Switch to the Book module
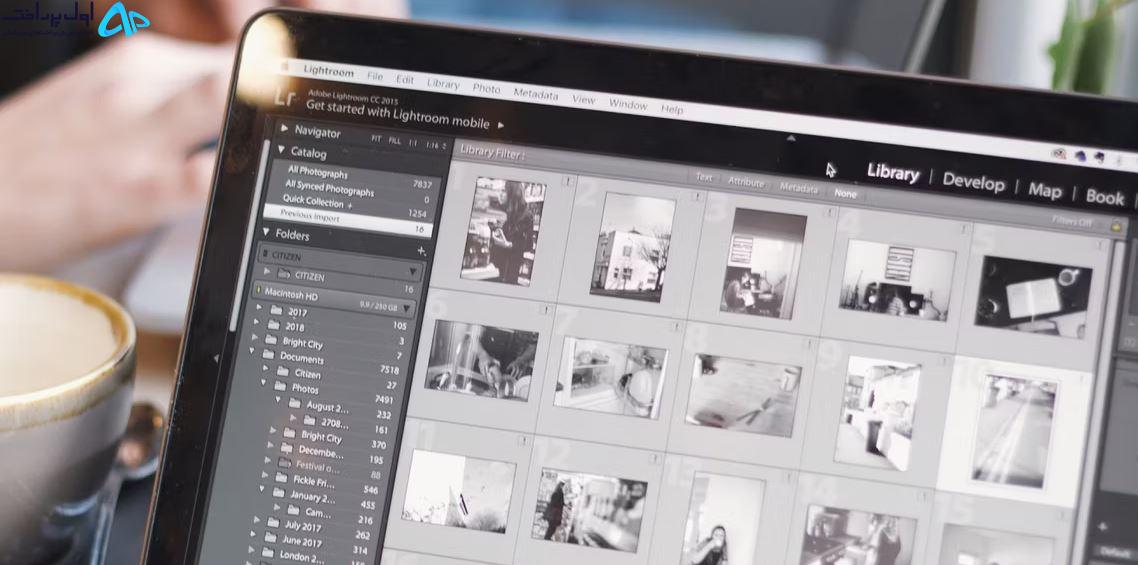Screen dimensions: 1138x565 [x=1105, y=197]
